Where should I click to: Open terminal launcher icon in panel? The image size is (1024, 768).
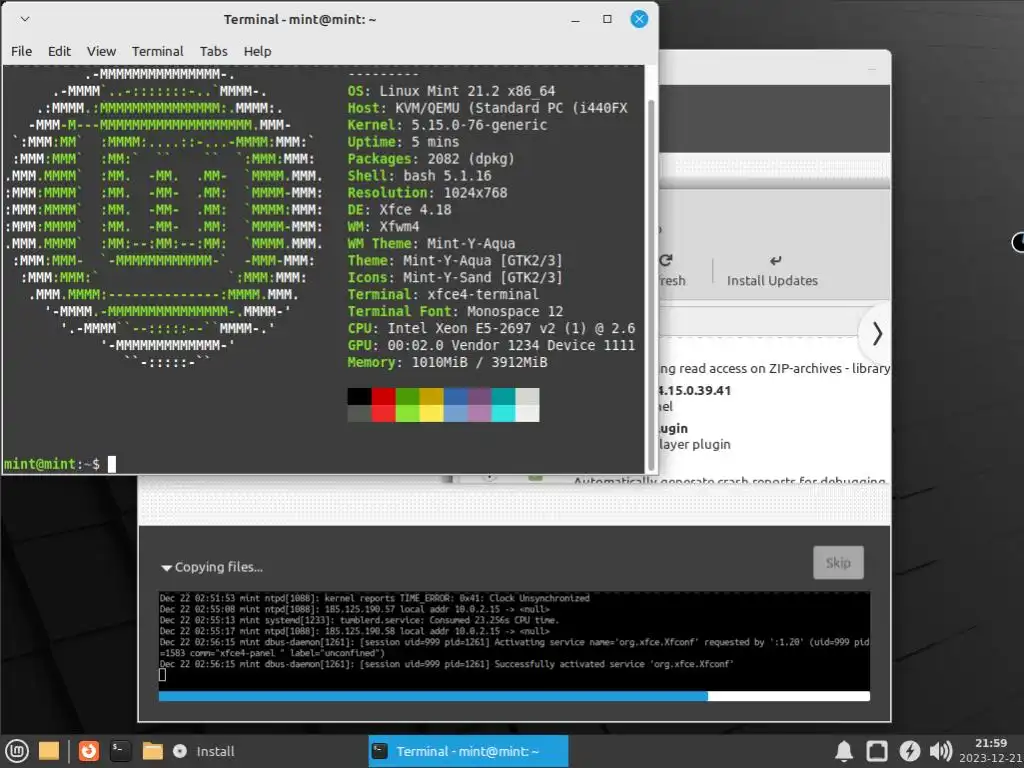pos(120,751)
